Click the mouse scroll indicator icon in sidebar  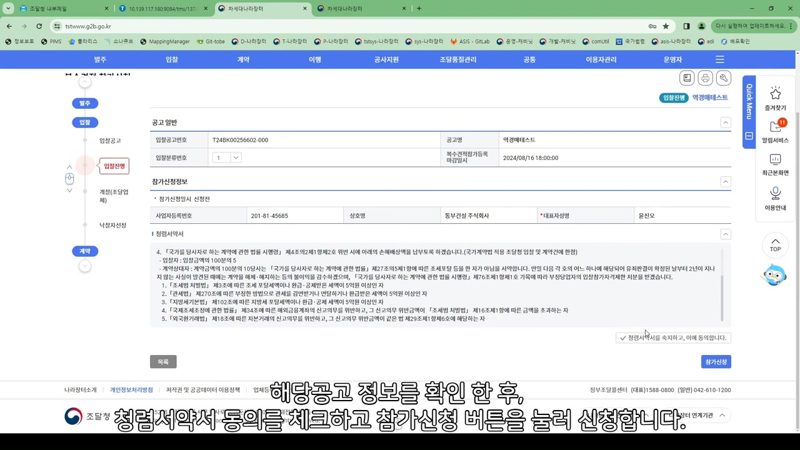[x=69, y=179]
